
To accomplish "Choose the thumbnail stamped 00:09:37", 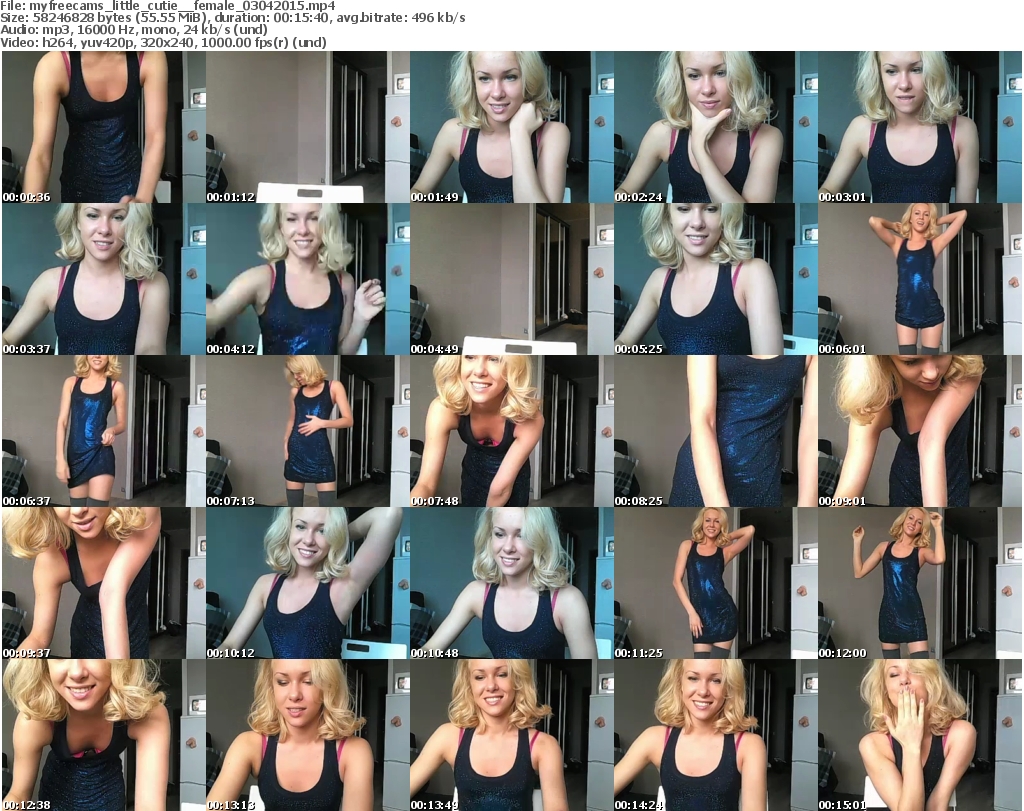I will [104, 584].
